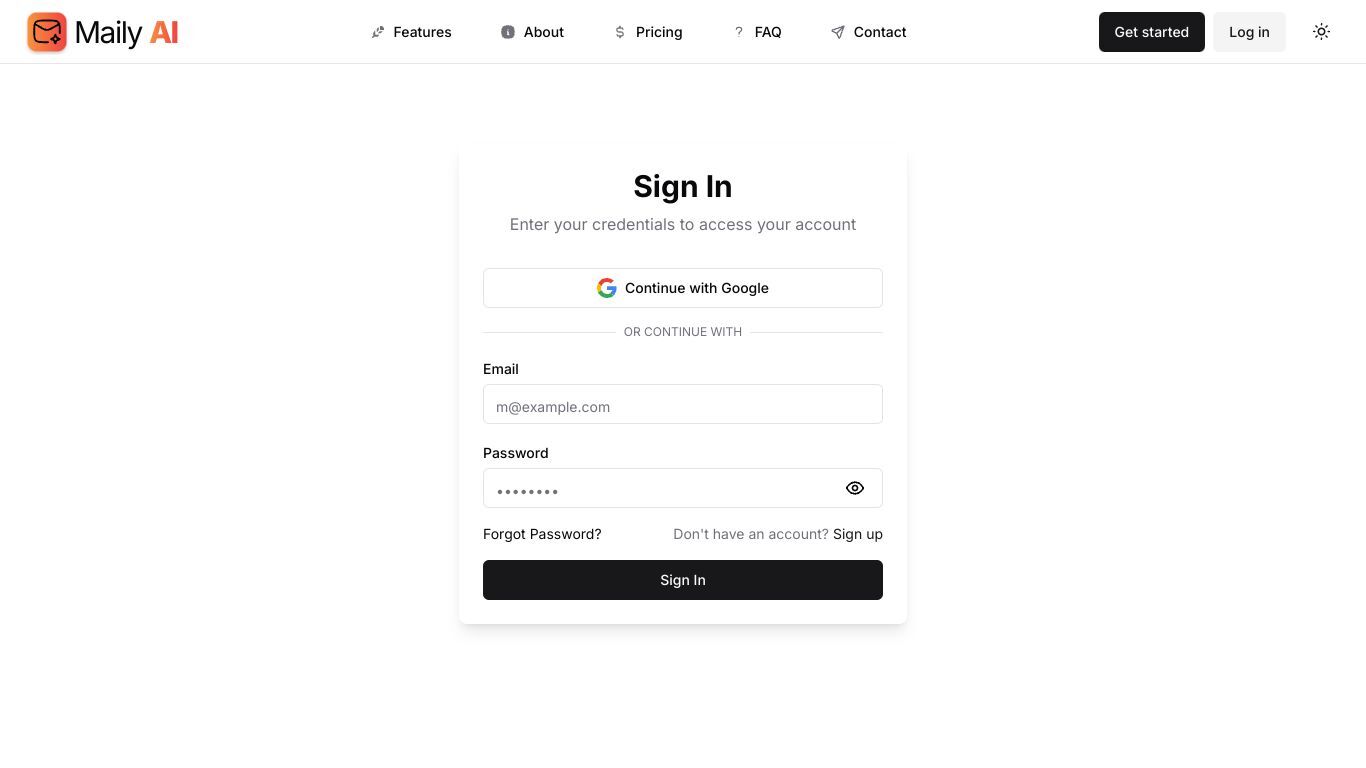
Task: Click the Get started button
Action: tap(1152, 32)
